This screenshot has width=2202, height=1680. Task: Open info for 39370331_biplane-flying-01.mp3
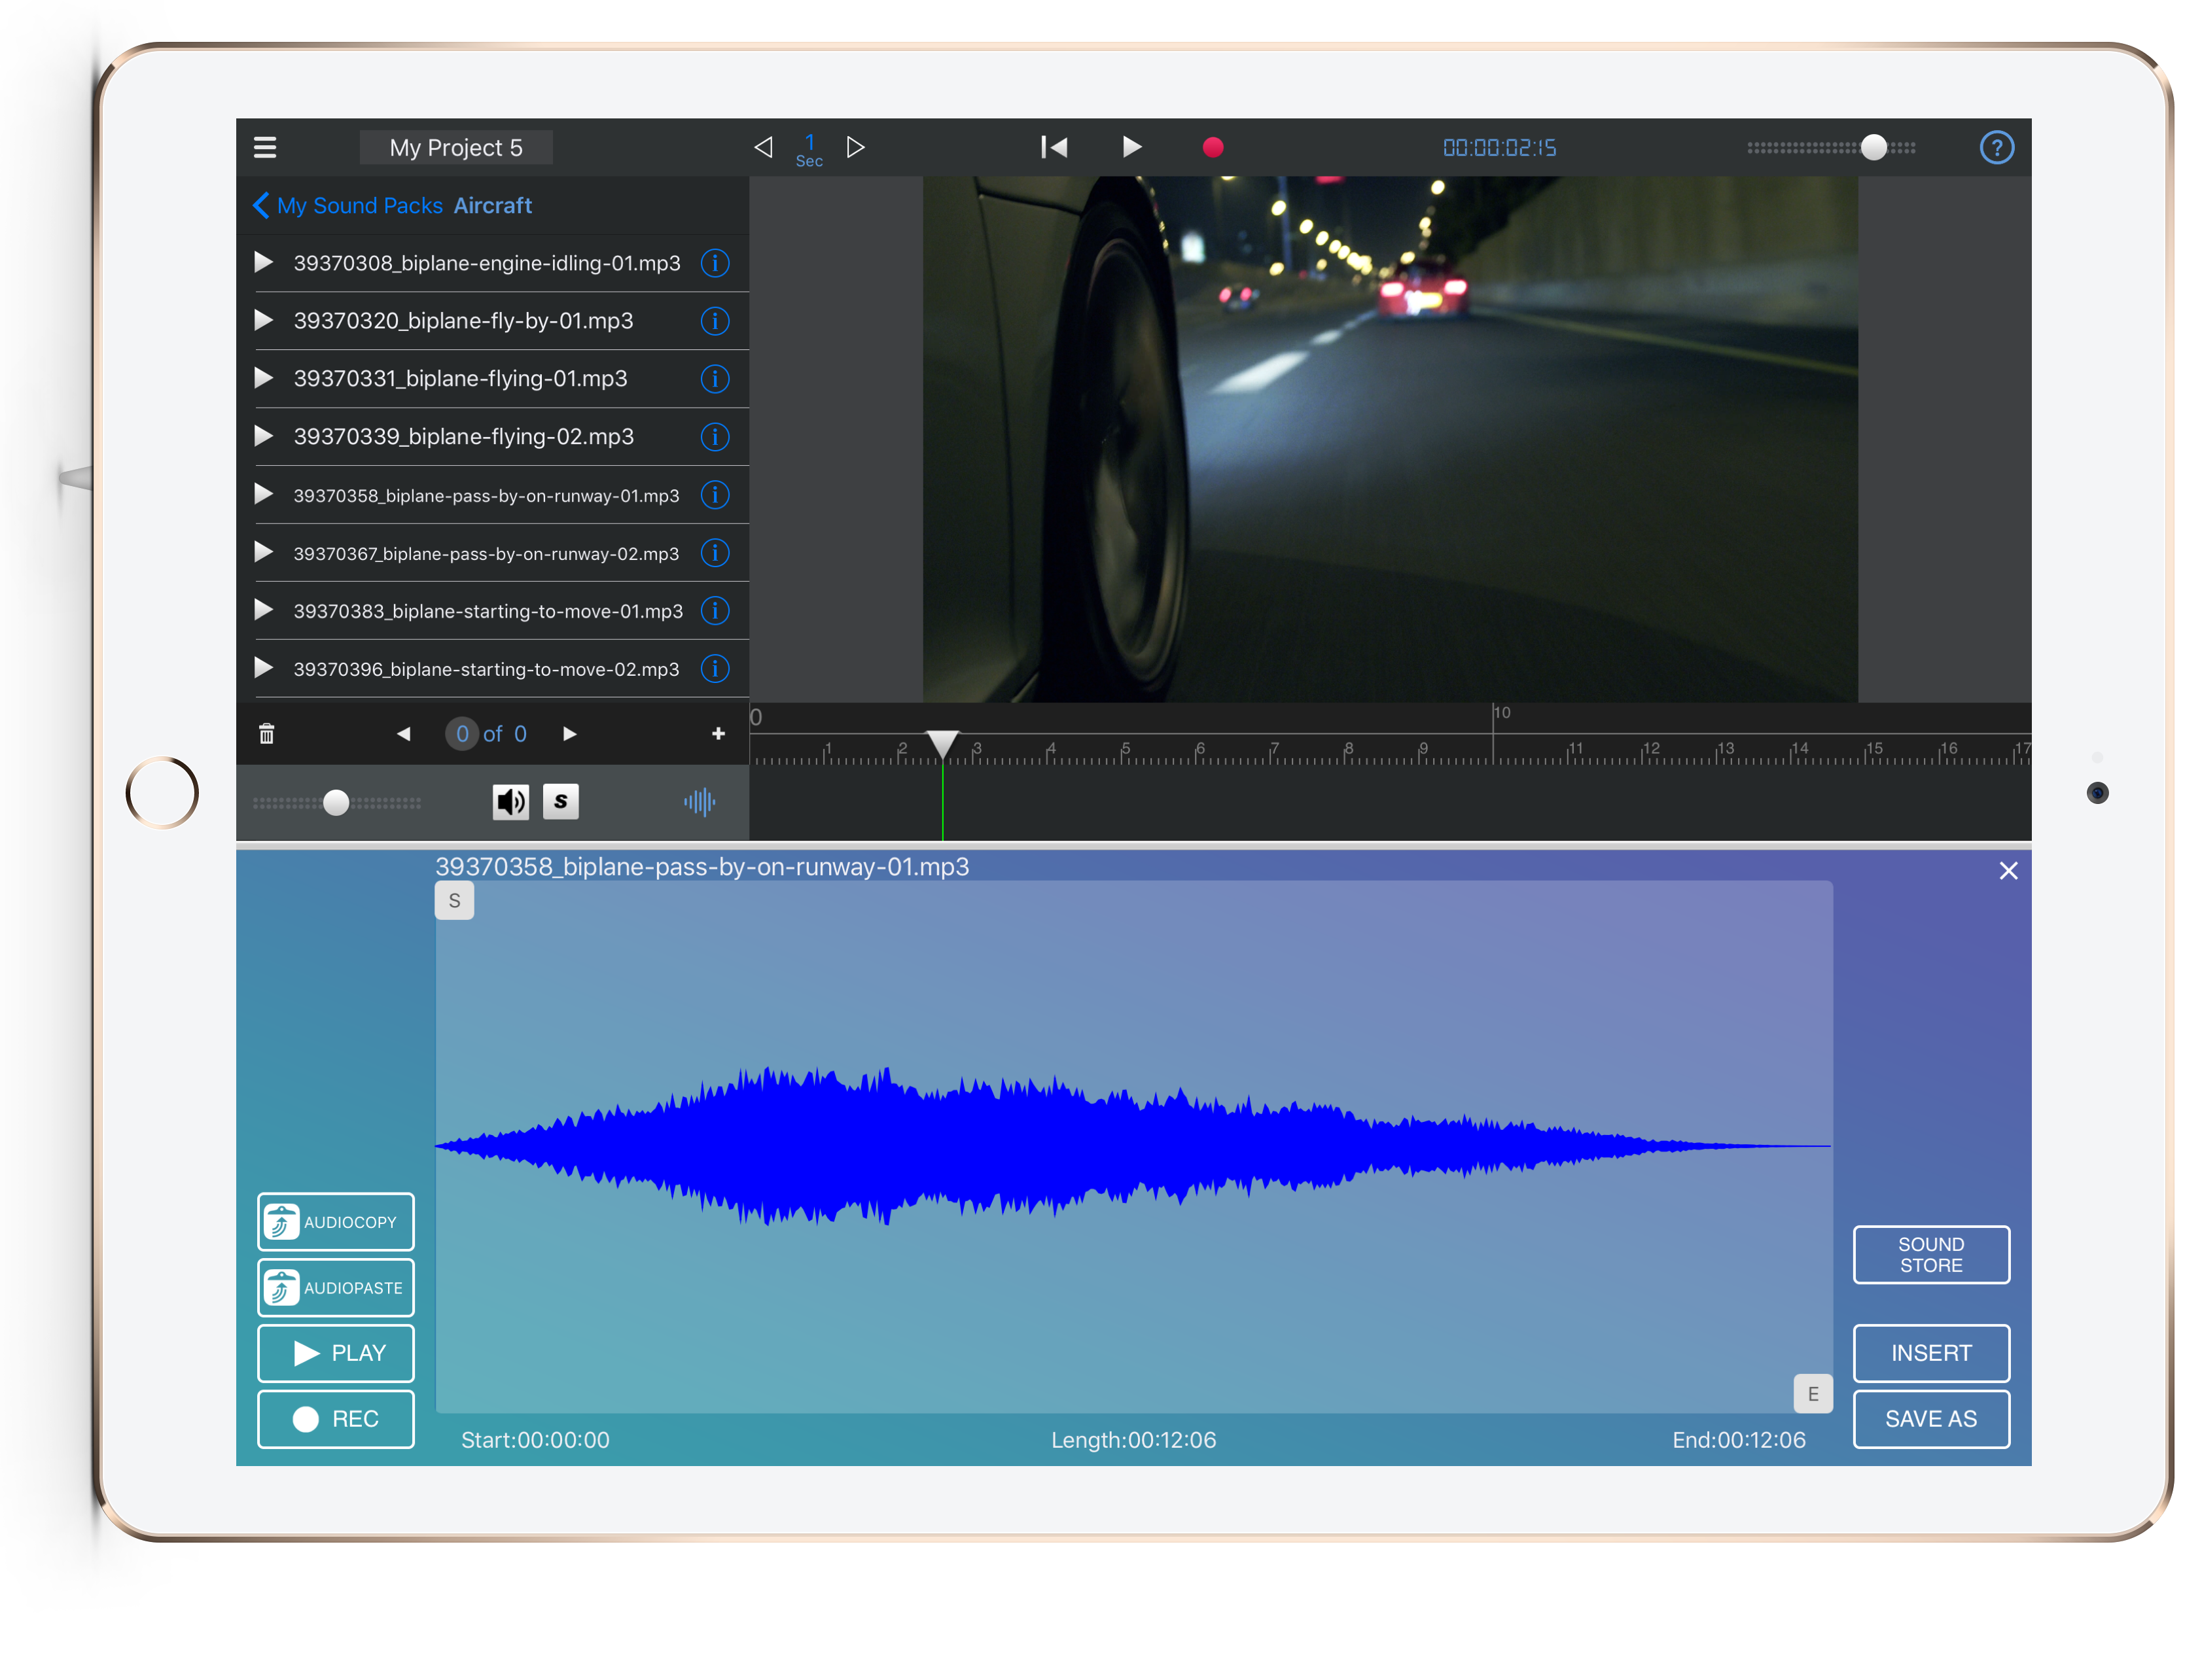[715, 379]
